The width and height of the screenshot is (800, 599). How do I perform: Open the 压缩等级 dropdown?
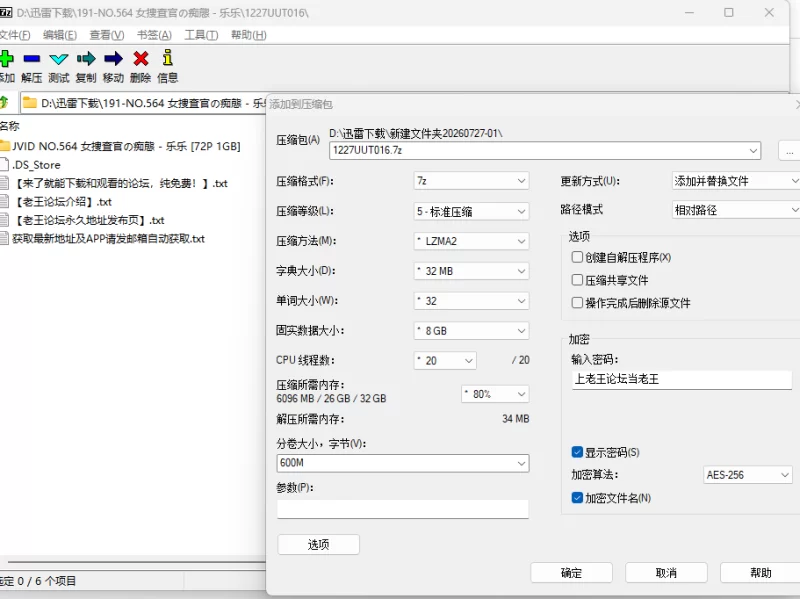tap(471, 211)
